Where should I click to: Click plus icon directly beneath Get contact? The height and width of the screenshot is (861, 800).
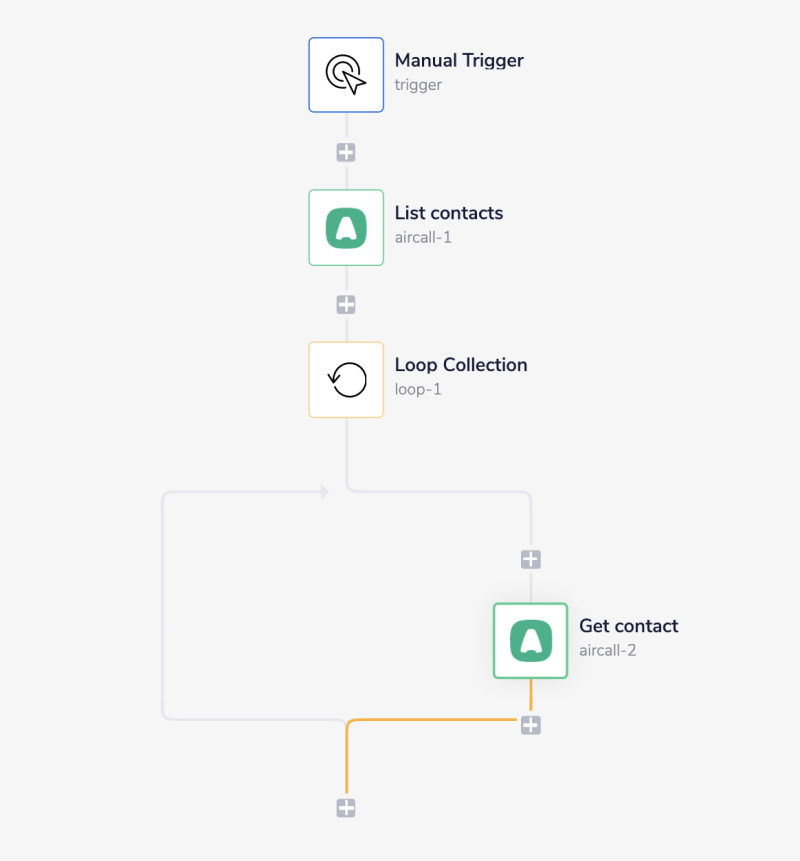tap(530, 725)
